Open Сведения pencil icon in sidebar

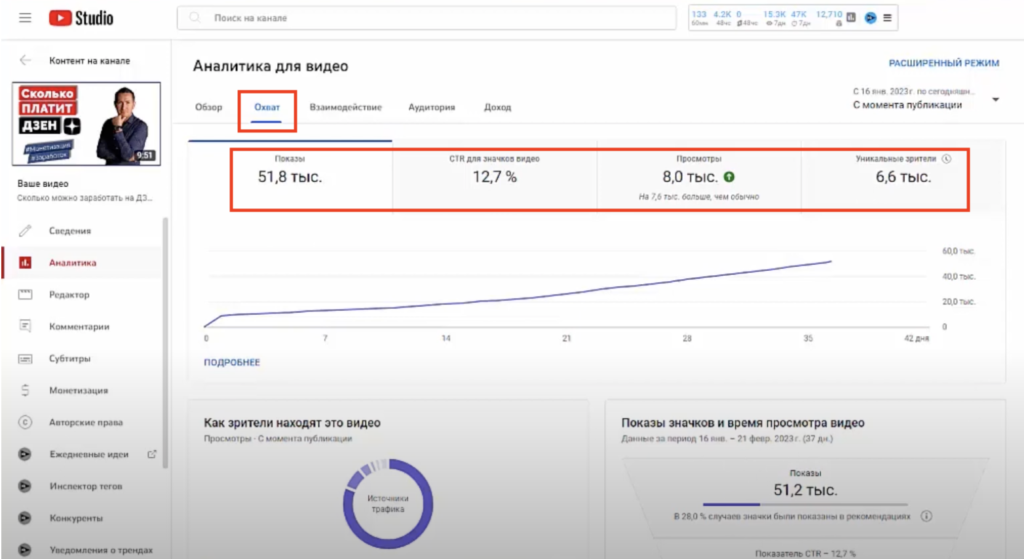click(x=26, y=231)
